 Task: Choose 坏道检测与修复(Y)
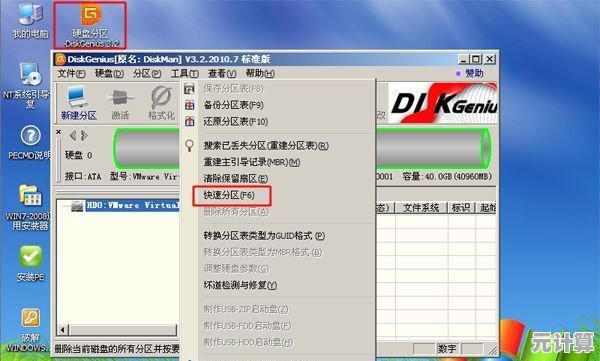pyautogui.click(x=279, y=285)
